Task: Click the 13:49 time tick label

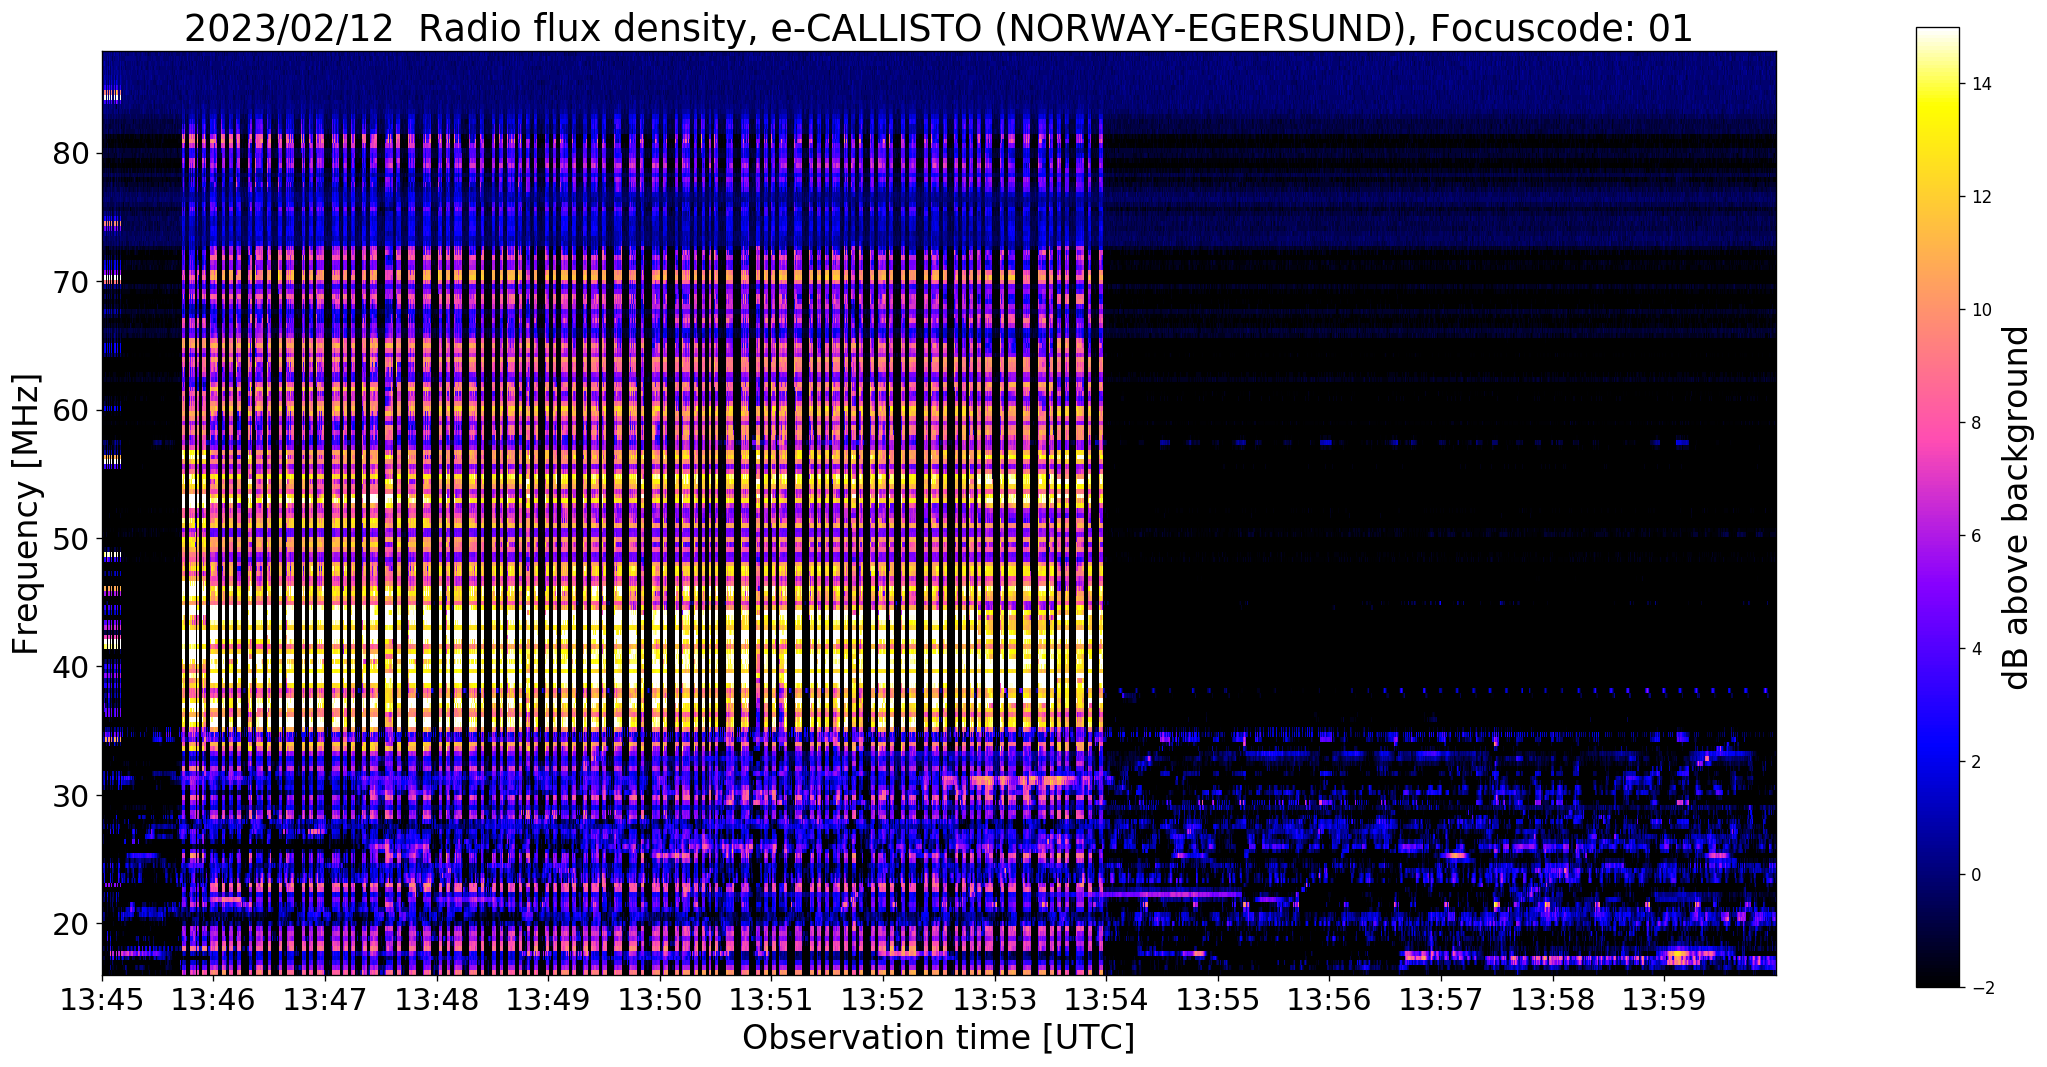Action: point(548,999)
